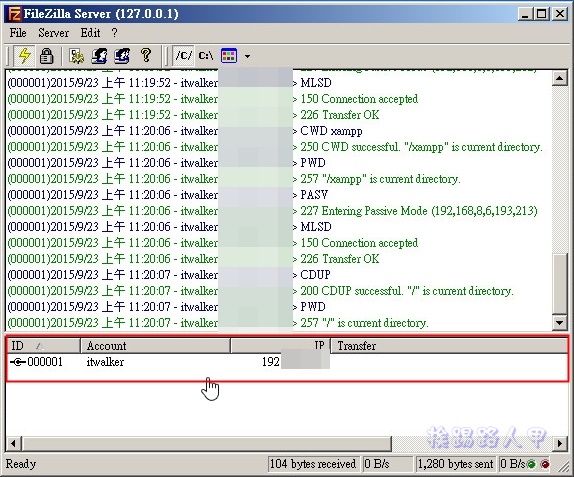Click horizontal scrollbar left arrow
The image size is (574, 477).
(x=13, y=444)
